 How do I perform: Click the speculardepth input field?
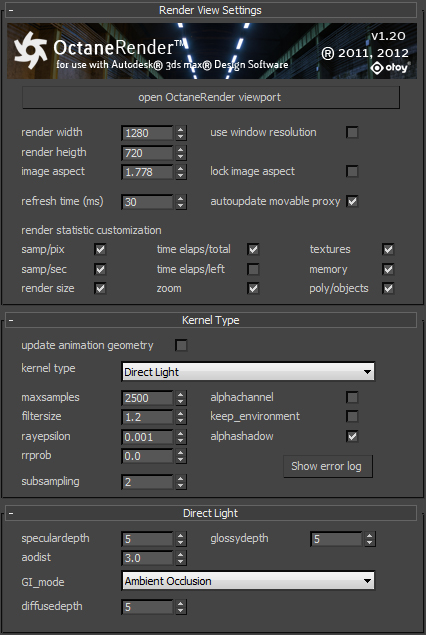coord(147,539)
